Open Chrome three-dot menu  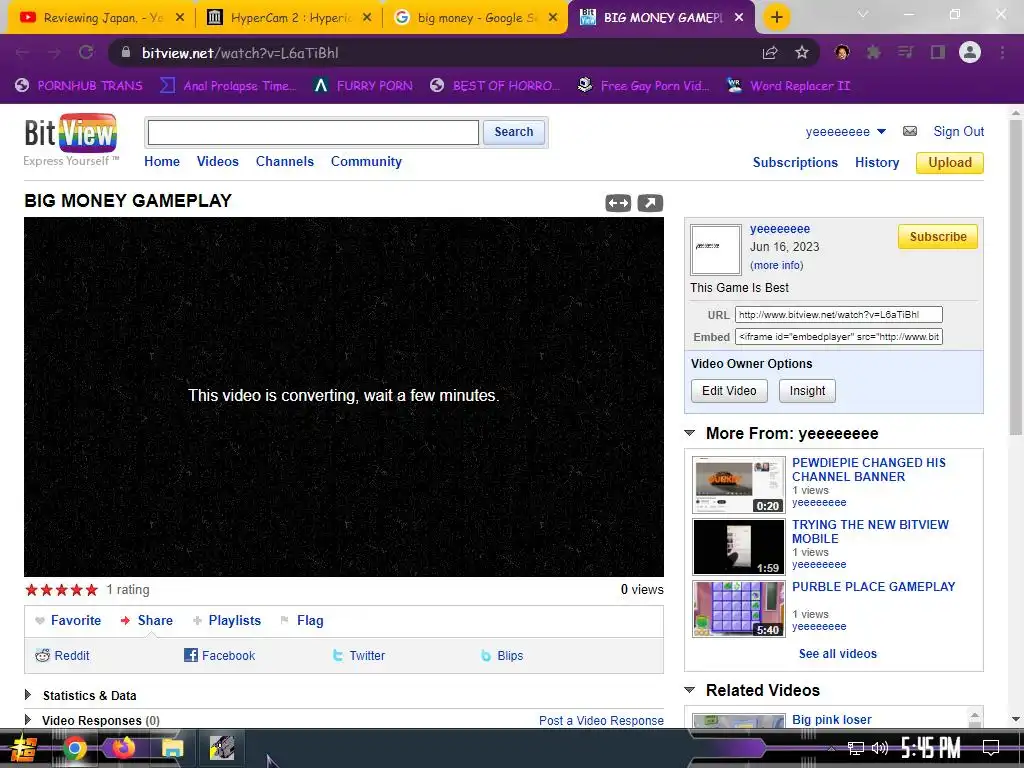point(1002,52)
